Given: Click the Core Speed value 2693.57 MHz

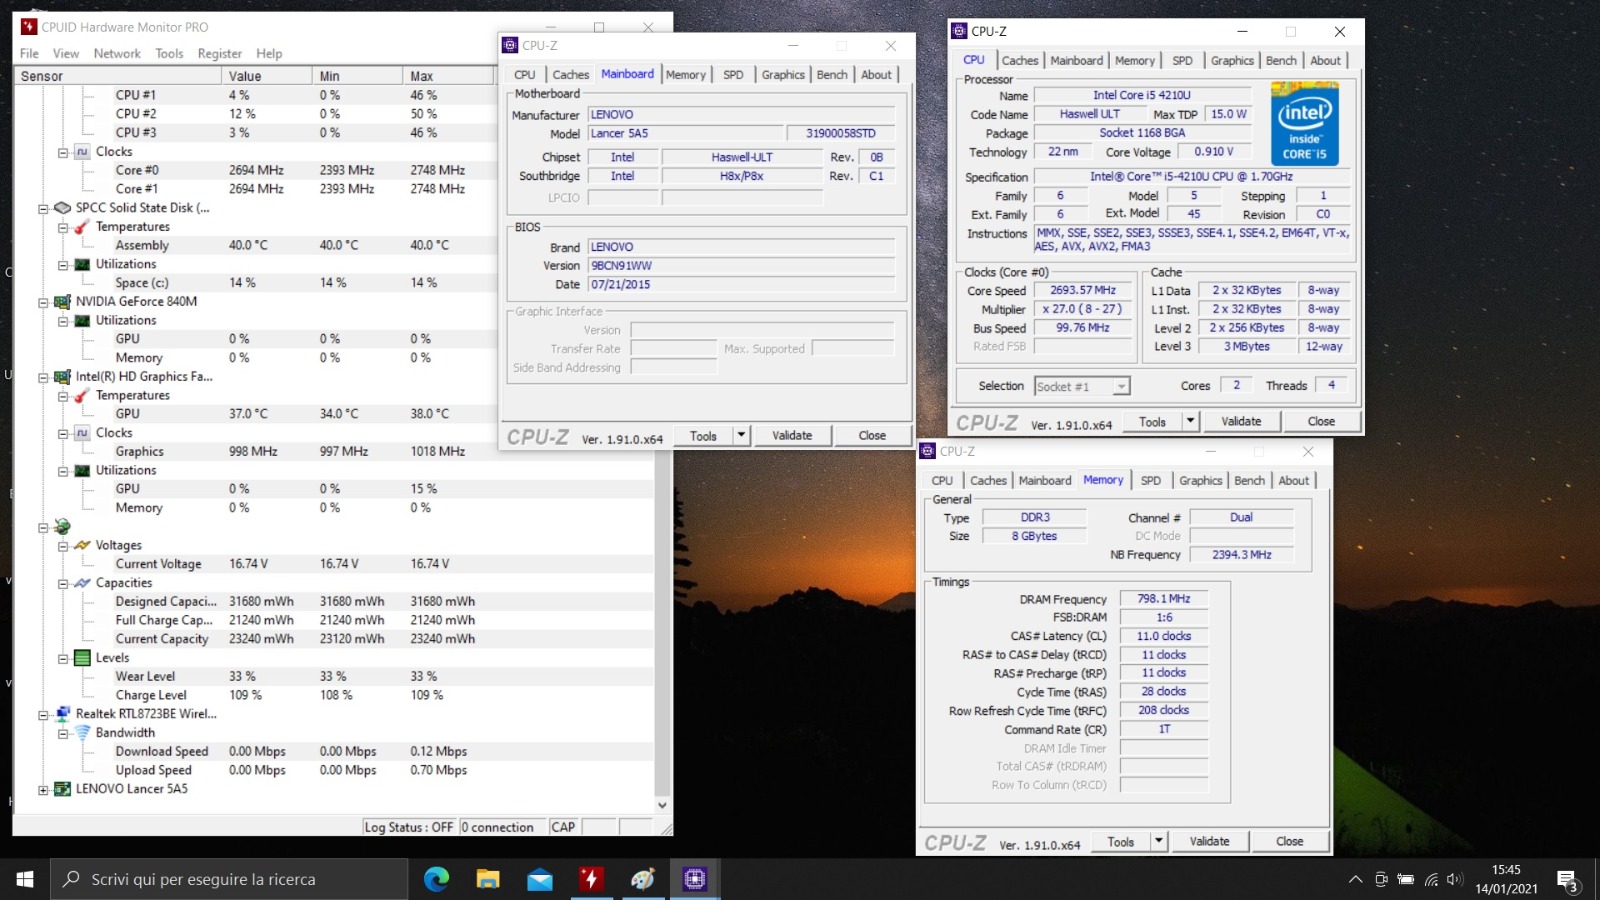Looking at the screenshot, I should pos(1083,290).
